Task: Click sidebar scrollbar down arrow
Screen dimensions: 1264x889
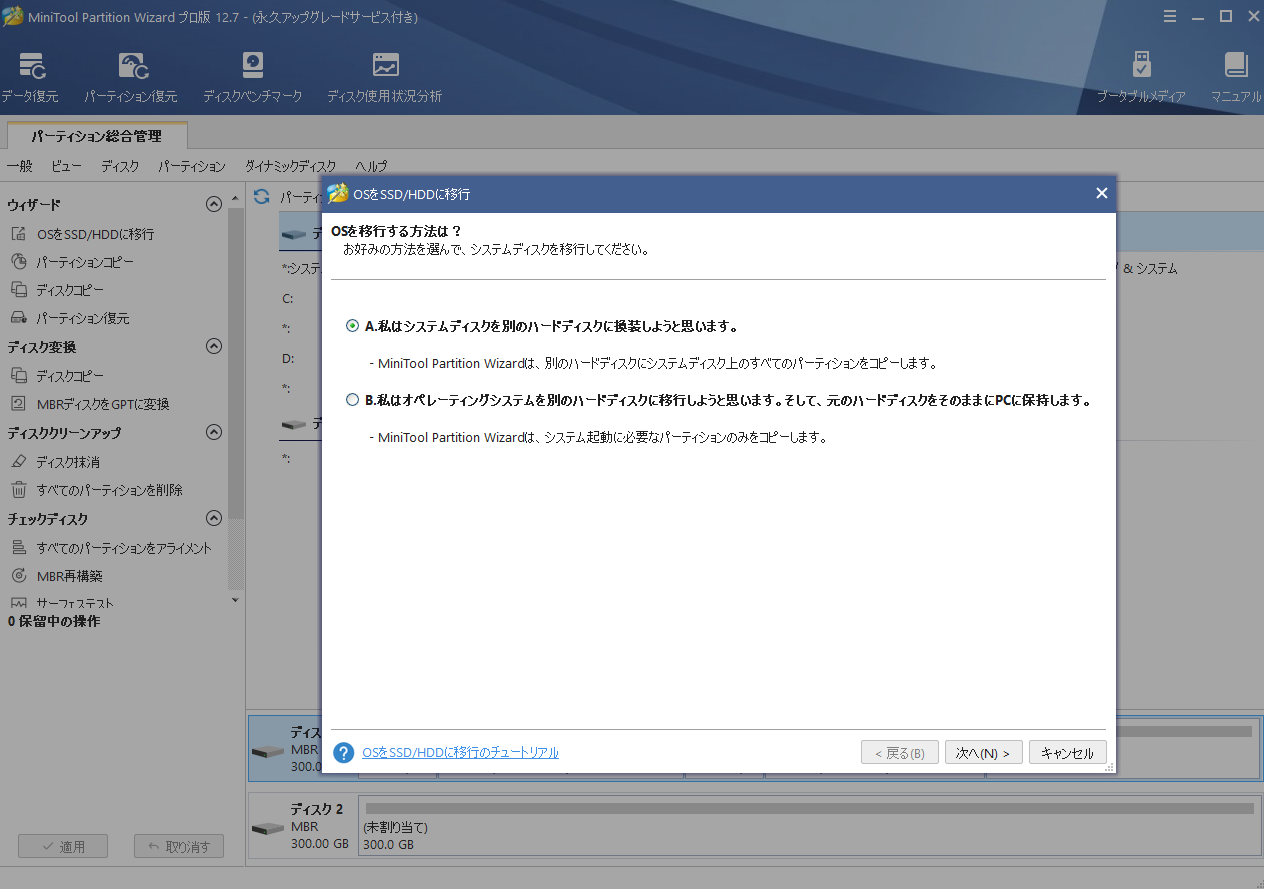Action: (x=235, y=600)
